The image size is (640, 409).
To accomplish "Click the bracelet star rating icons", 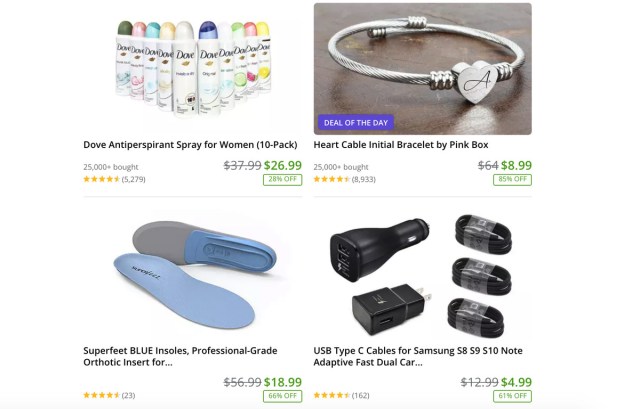I will click(332, 179).
